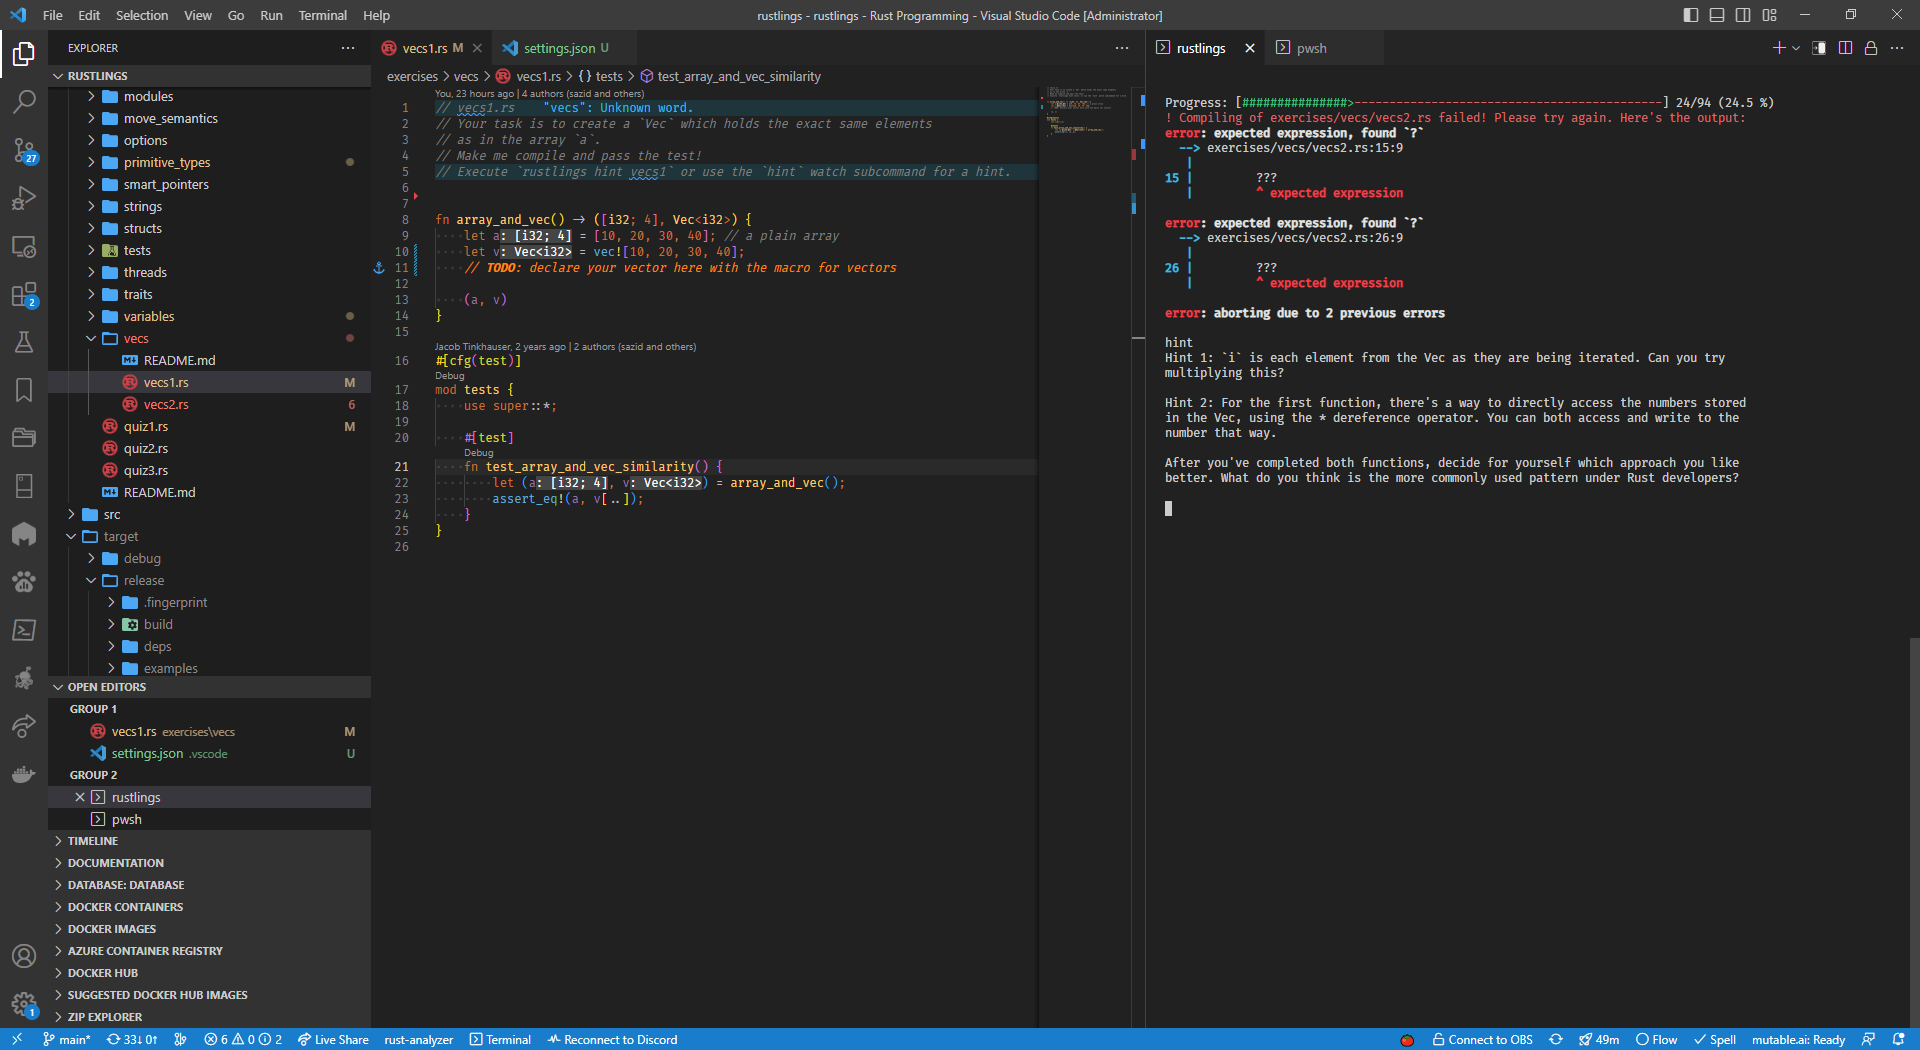
Task: Toggle the primary side bar layout button
Action: coord(1690,15)
